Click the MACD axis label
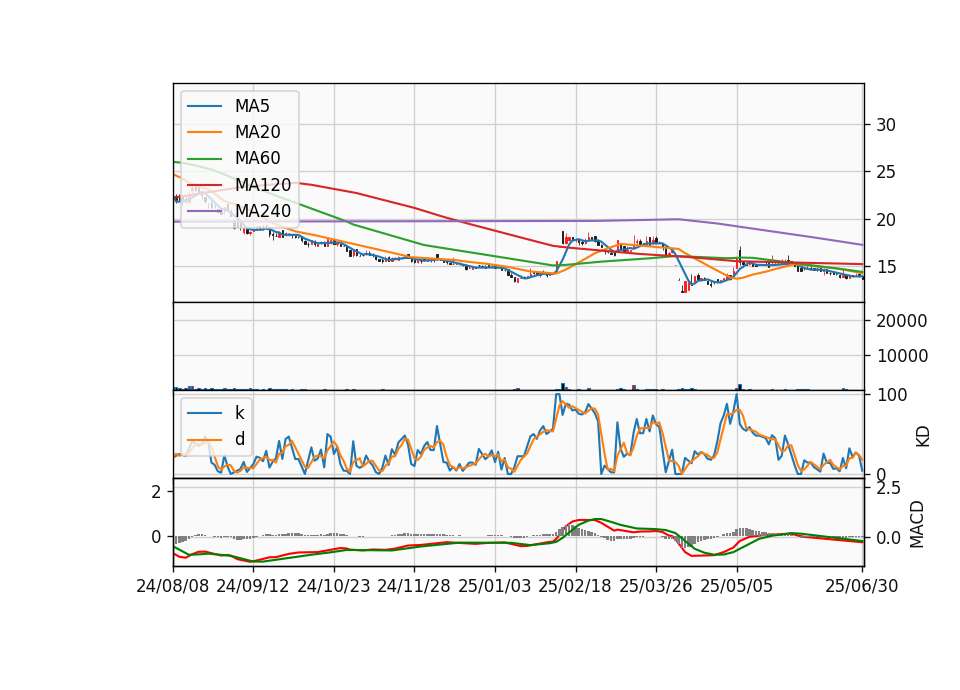This screenshot has width=960, height=690. (x=917, y=525)
